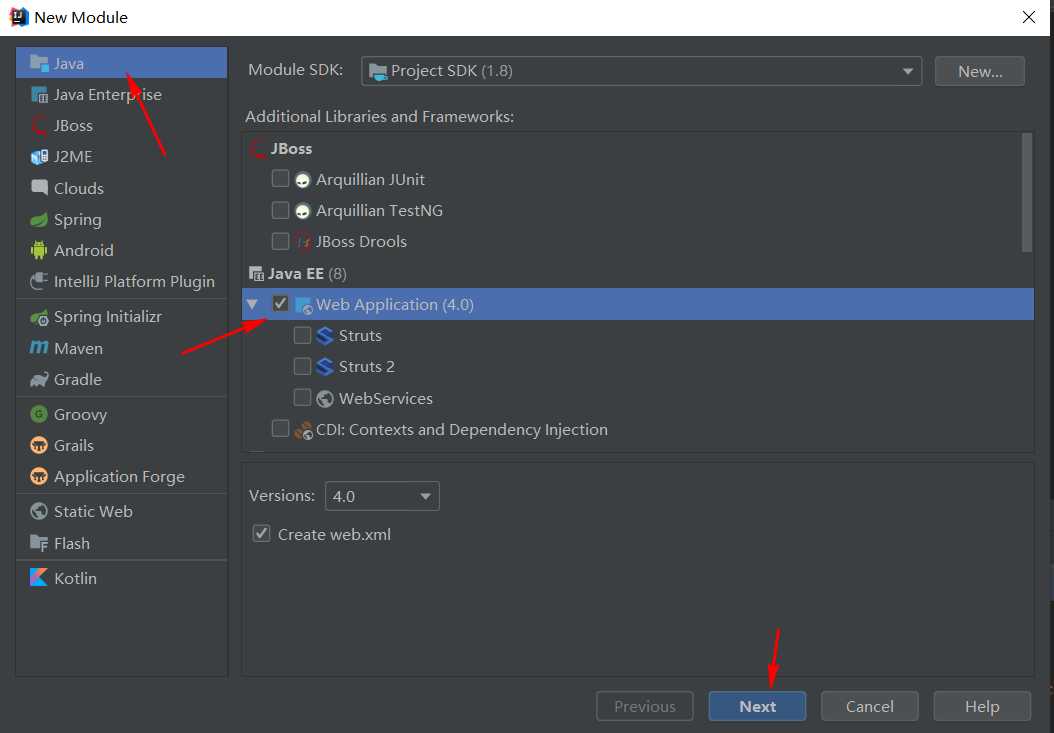Viewport: 1054px width, 733px height.
Task: Select the Groovy module type
Action: click(x=122, y=414)
